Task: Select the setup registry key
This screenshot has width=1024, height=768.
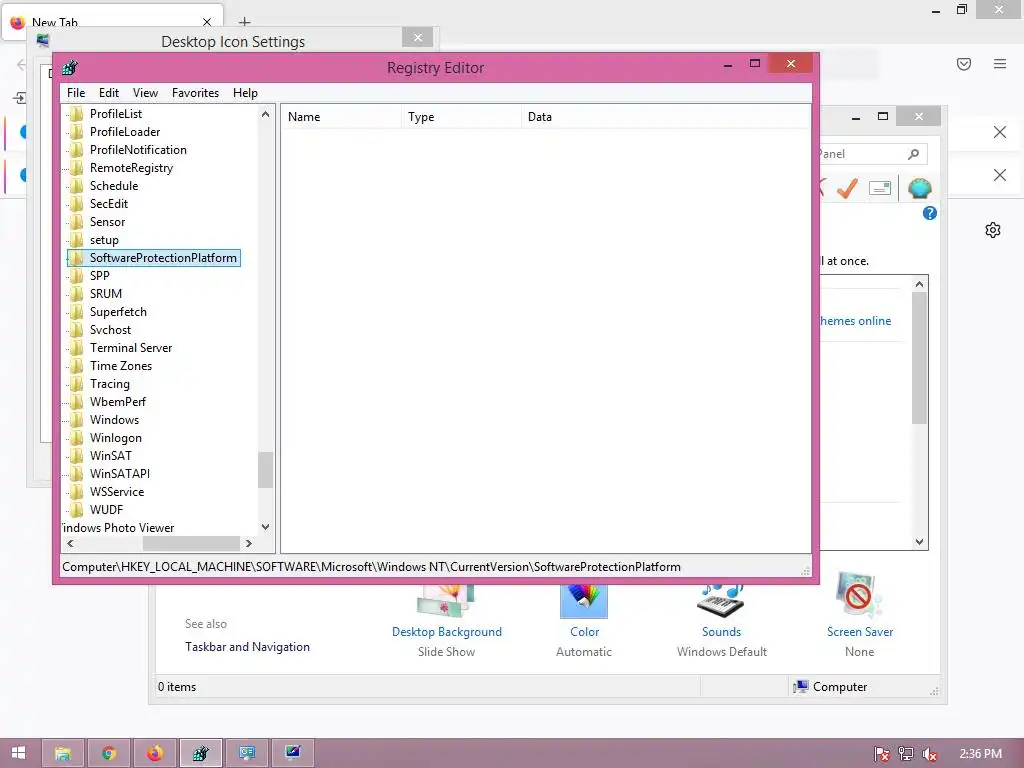Action: pyautogui.click(x=104, y=240)
